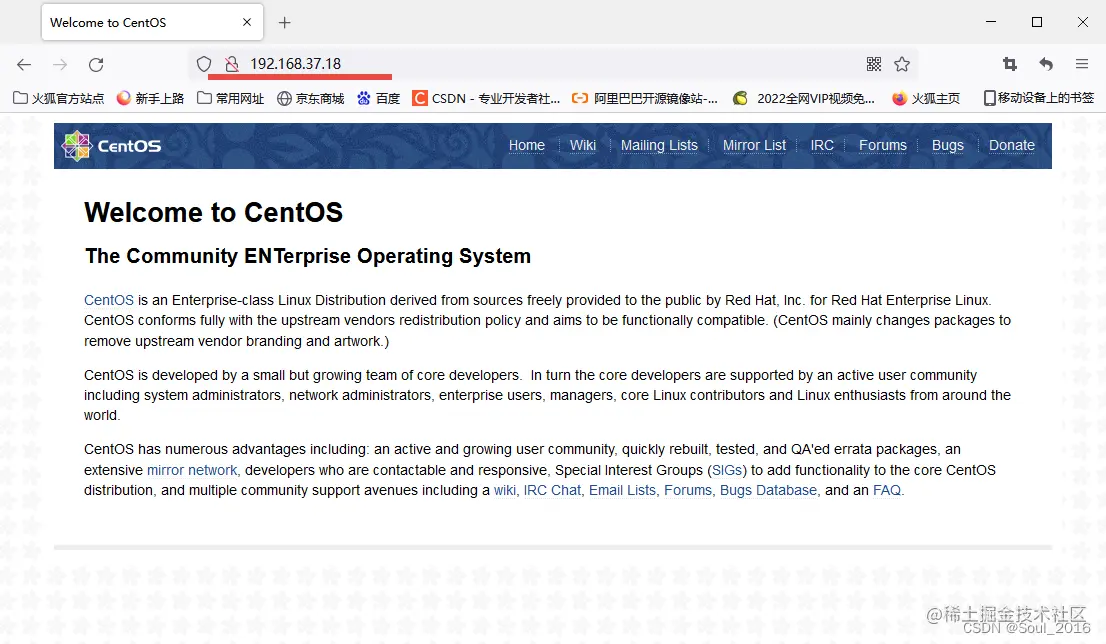Click the screenshot crop tool icon
1106x644 pixels.
1010,64
